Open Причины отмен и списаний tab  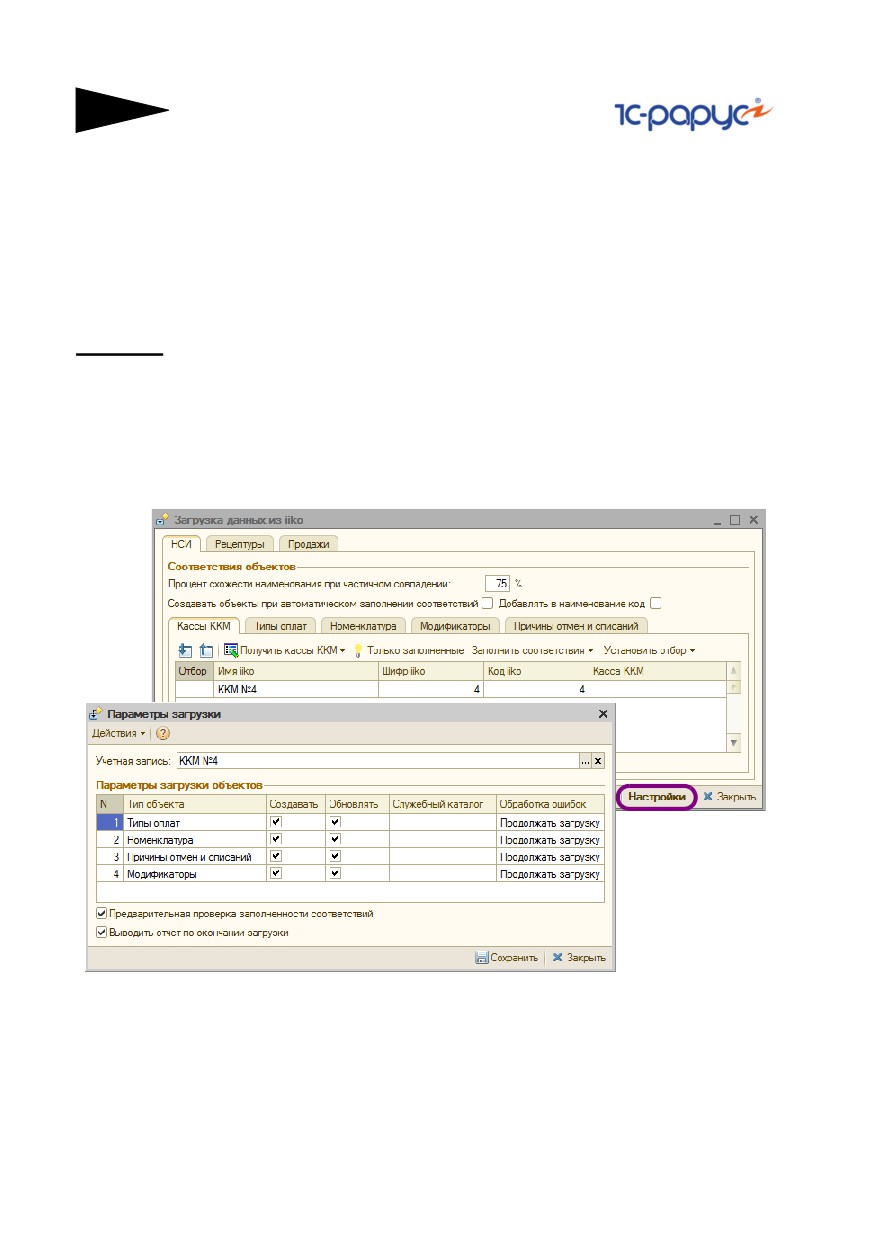(576, 625)
